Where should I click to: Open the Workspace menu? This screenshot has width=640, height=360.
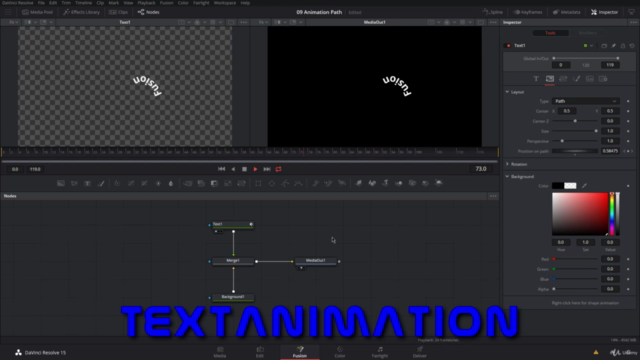(x=224, y=3)
